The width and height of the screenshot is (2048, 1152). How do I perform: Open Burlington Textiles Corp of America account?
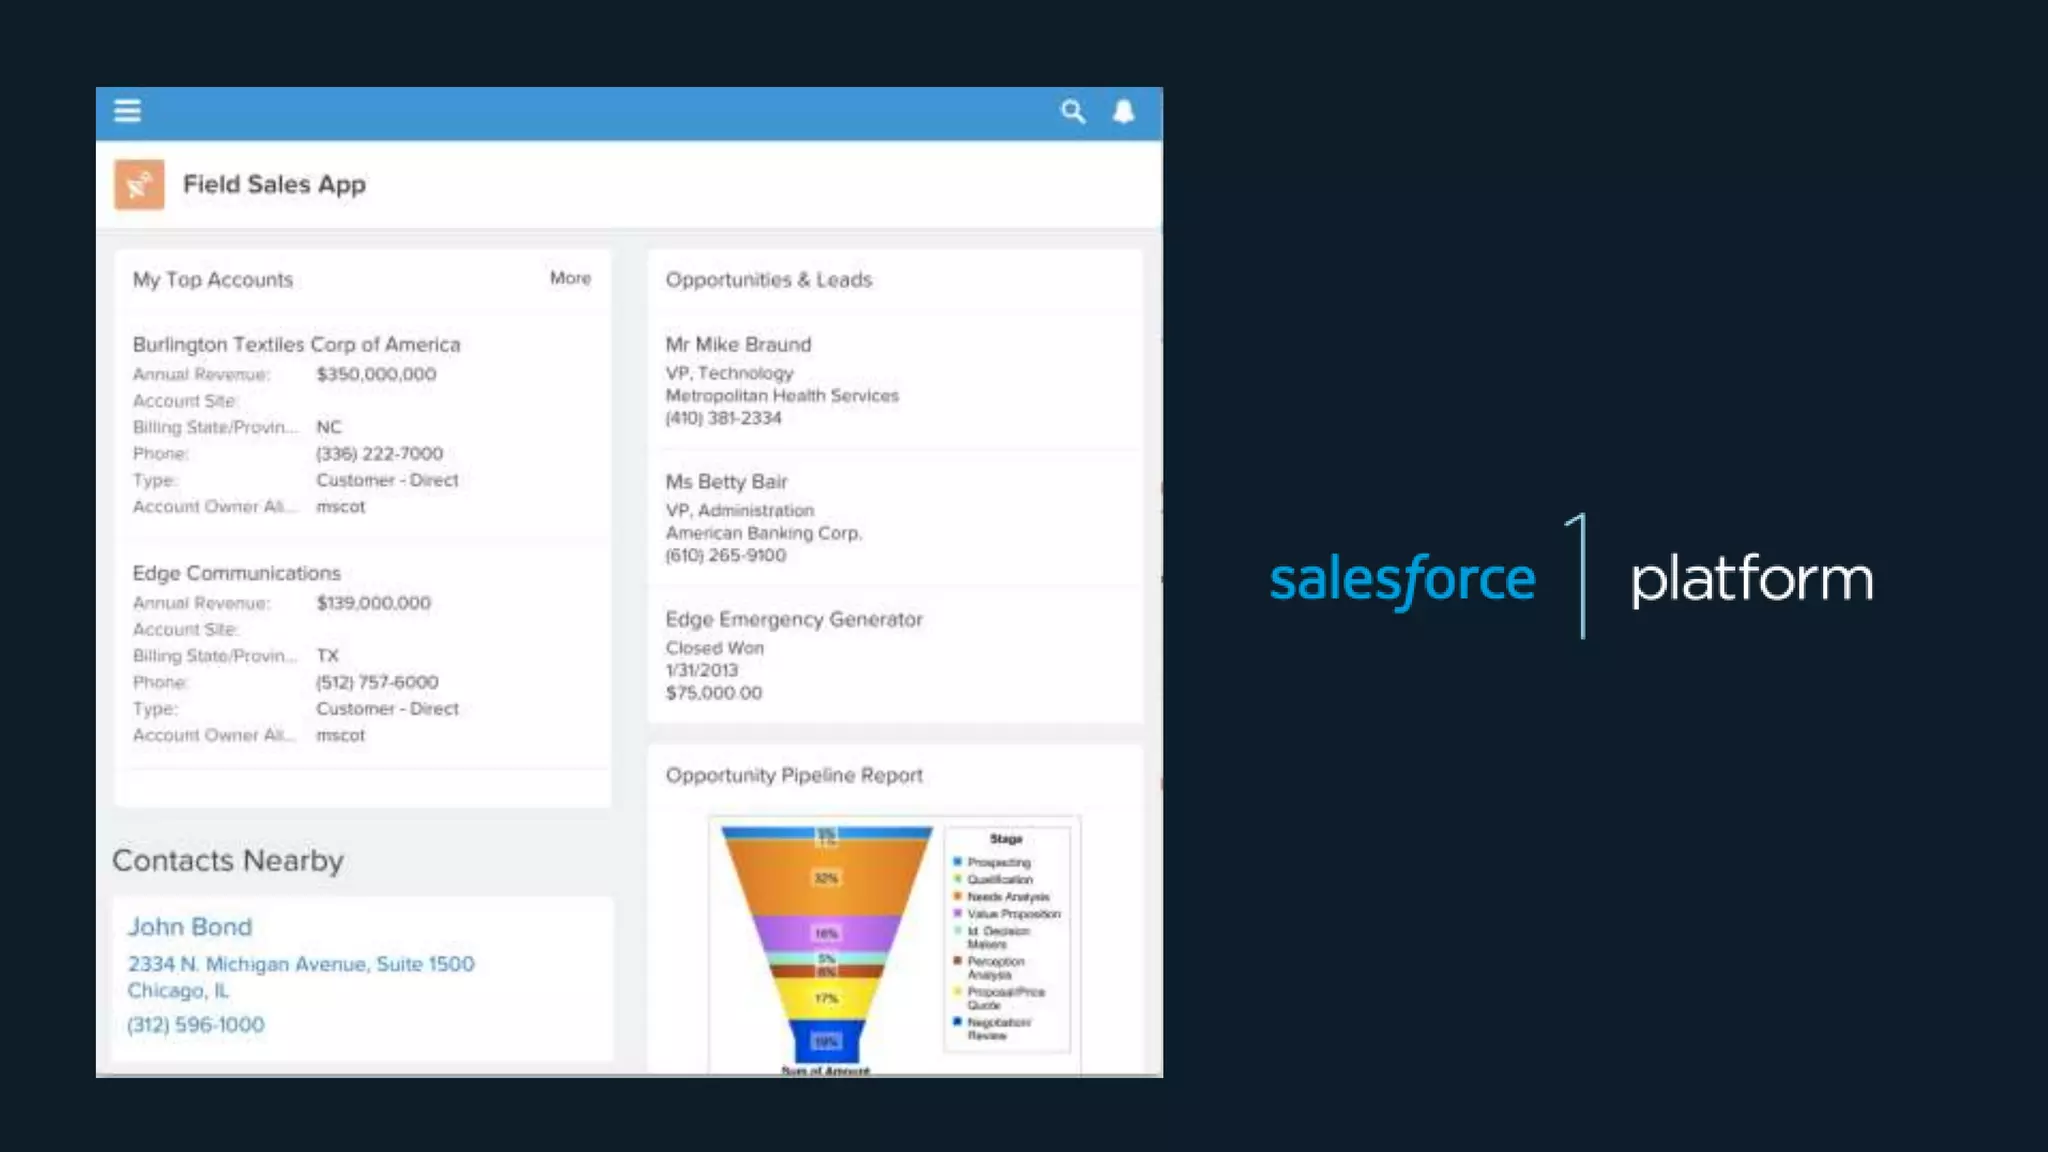(296, 344)
